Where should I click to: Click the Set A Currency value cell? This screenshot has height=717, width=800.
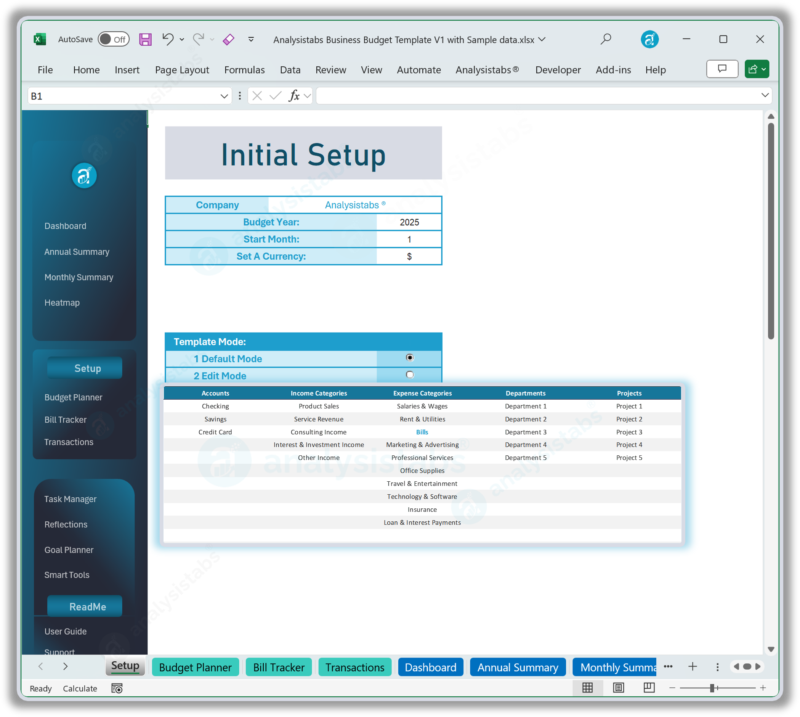pos(409,257)
